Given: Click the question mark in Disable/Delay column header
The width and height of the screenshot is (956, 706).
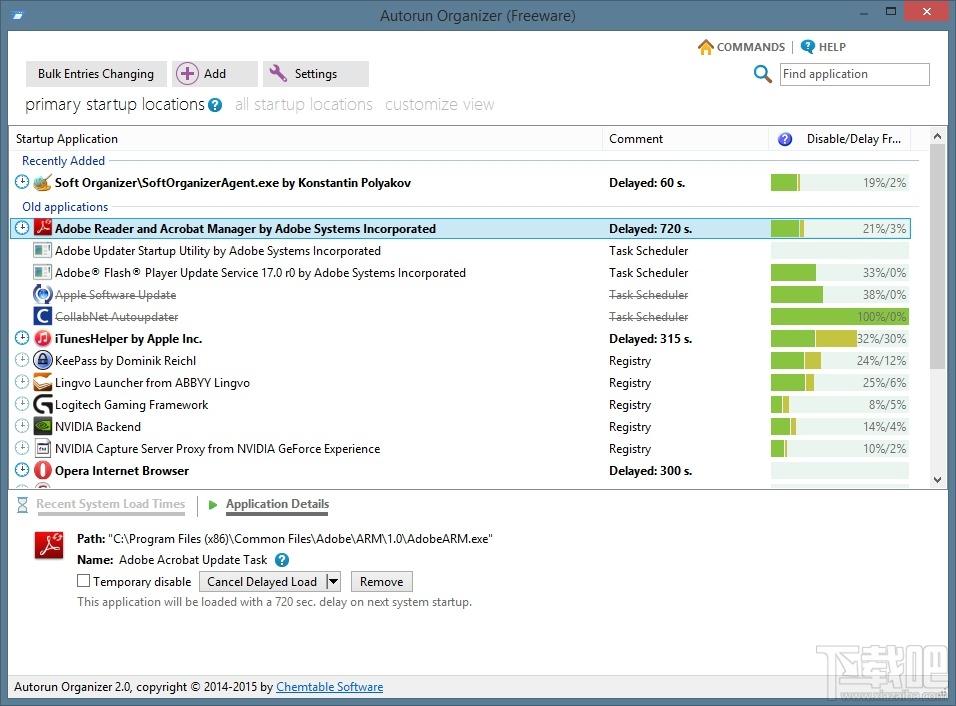Looking at the screenshot, I should tap(785, 139).
